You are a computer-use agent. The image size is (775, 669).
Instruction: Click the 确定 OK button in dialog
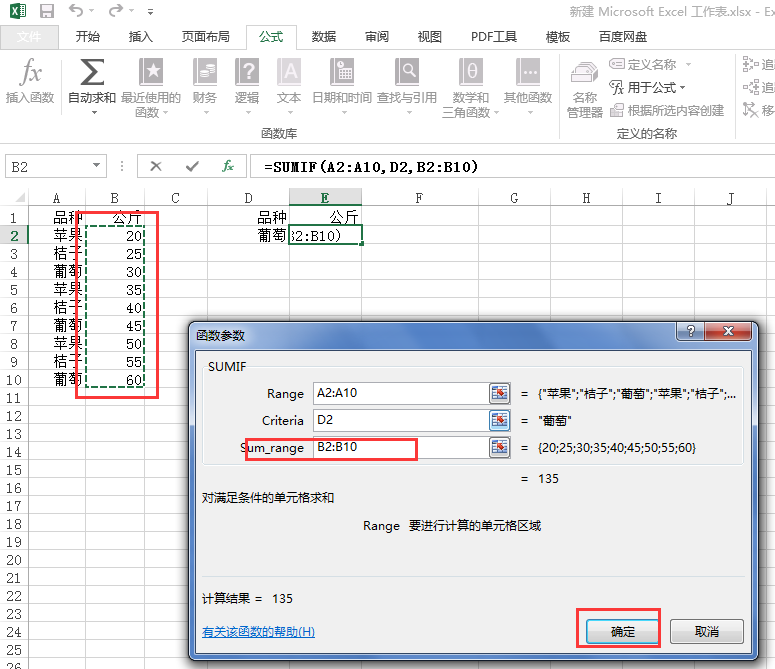(622, 631)
